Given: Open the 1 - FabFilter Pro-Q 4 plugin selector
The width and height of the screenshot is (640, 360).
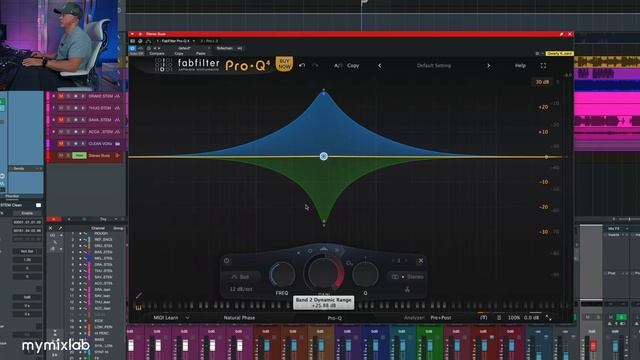Looking at the screenshot, I should click(175, 41).
